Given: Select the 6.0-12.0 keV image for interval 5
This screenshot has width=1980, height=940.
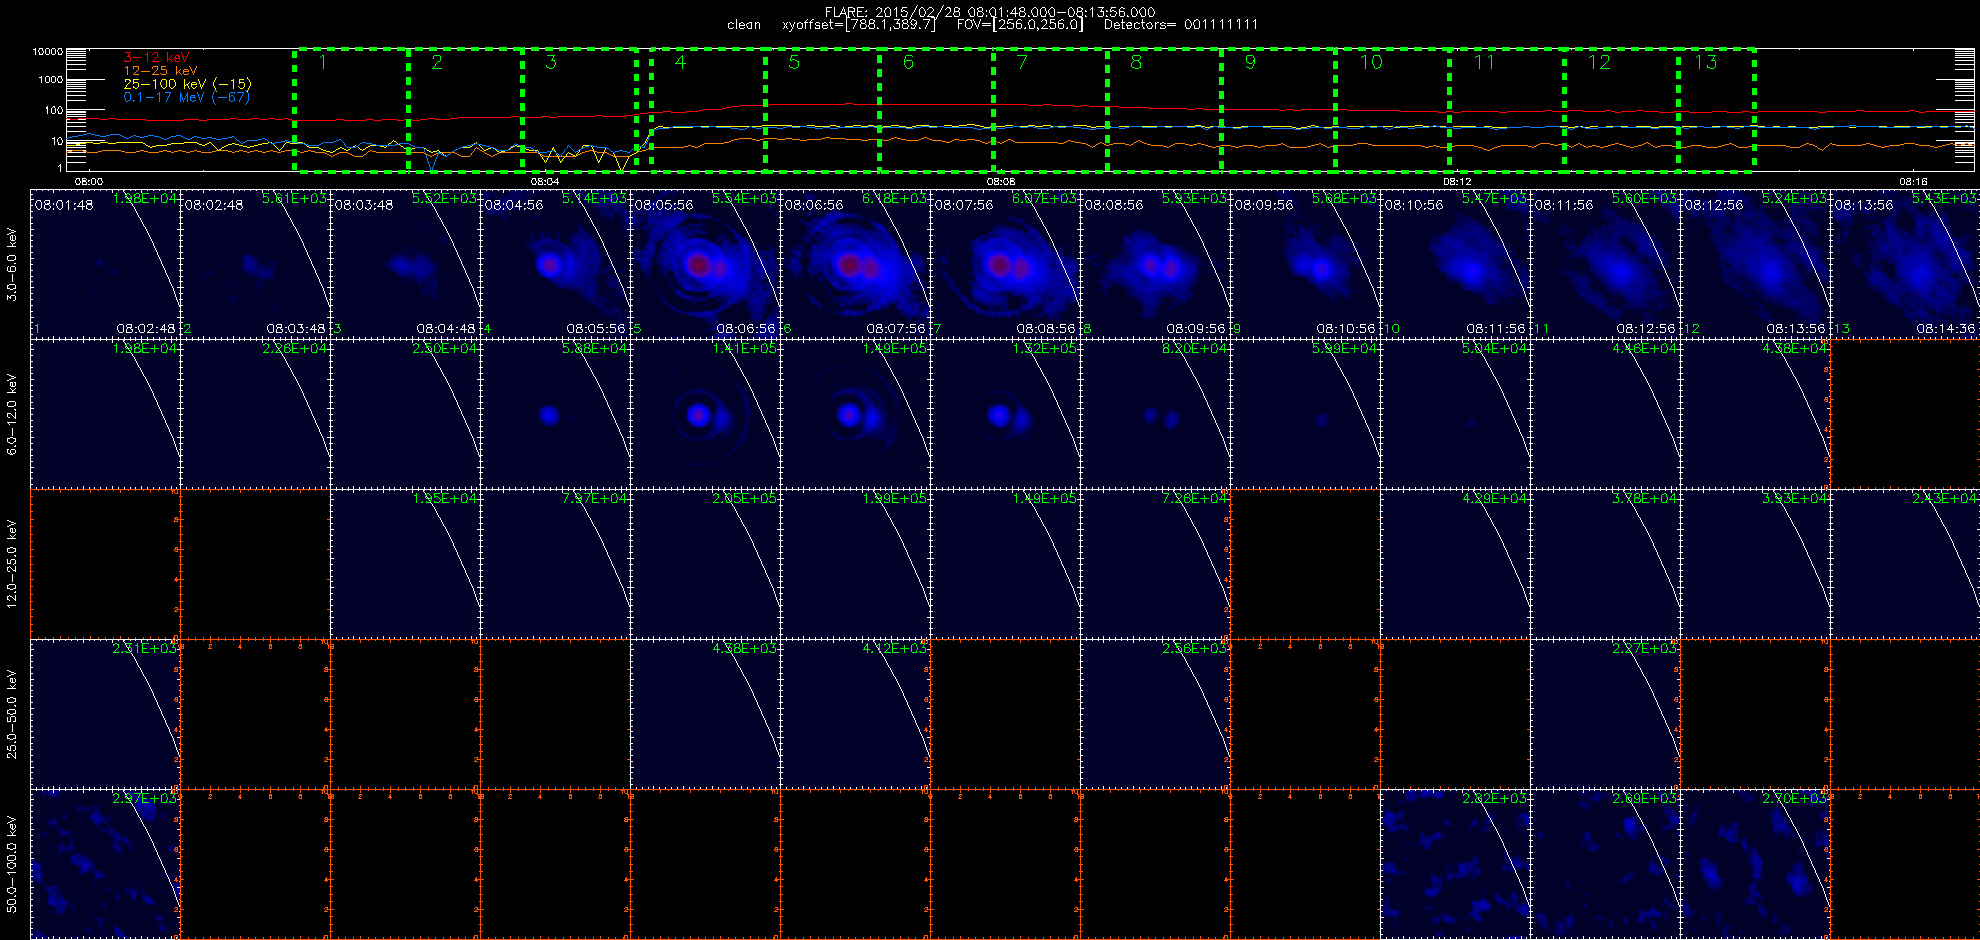Looking at the screenshot, I should tap(706, 414).
